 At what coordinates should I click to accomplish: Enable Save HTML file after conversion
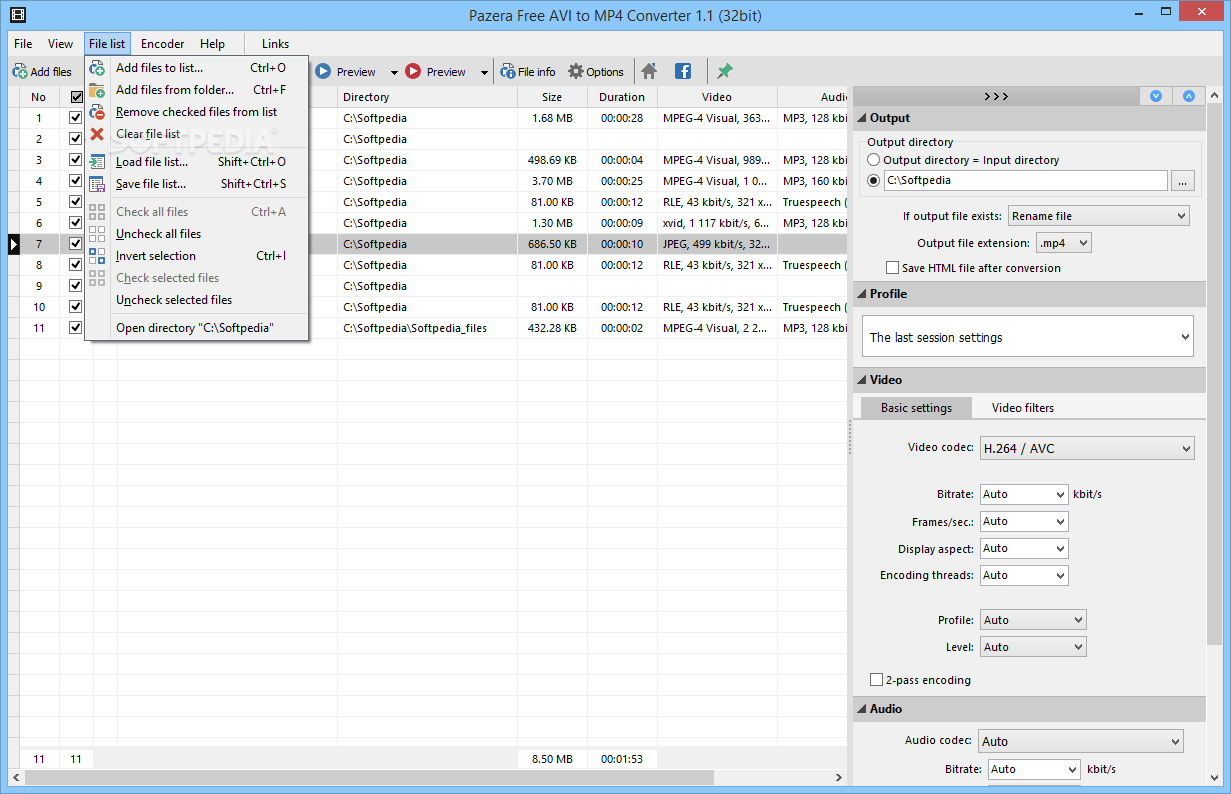click(893, 268)
